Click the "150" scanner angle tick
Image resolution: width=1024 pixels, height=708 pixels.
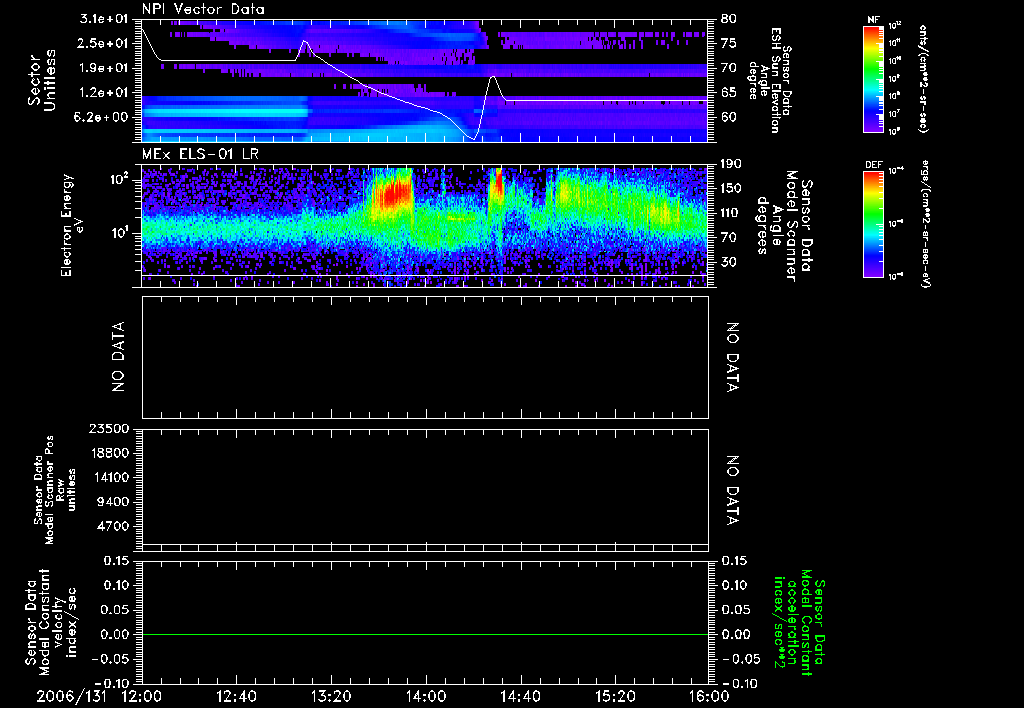pos(731,189)
